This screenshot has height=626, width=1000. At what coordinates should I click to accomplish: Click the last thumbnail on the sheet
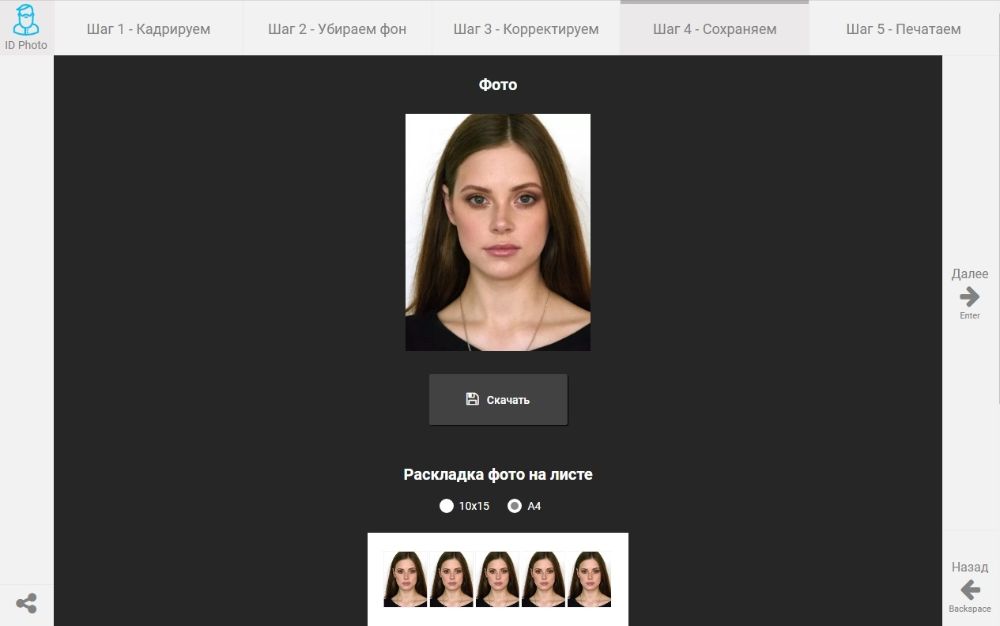pos(589,579)
